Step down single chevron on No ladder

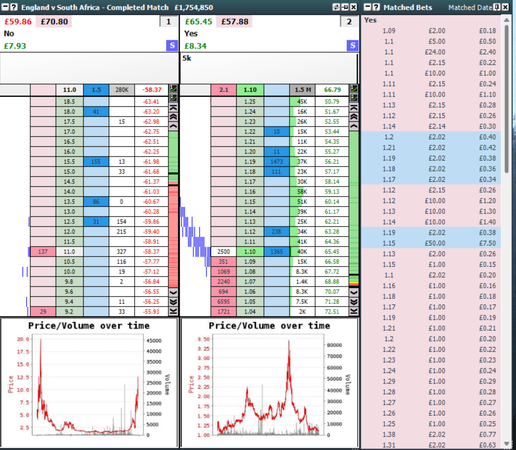click(174, 292)
